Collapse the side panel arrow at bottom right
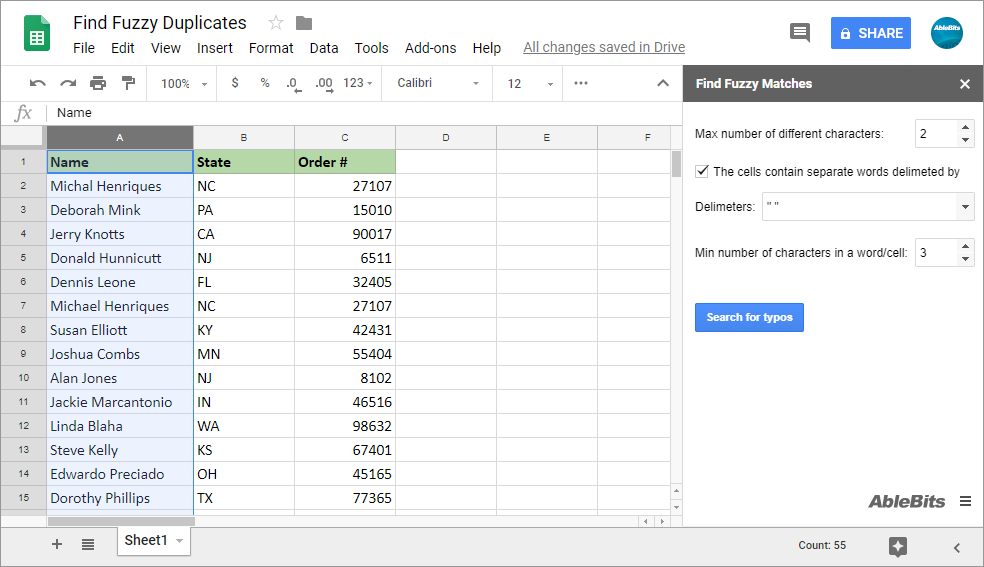Screen dimensions: 984x567 [956, 548]
